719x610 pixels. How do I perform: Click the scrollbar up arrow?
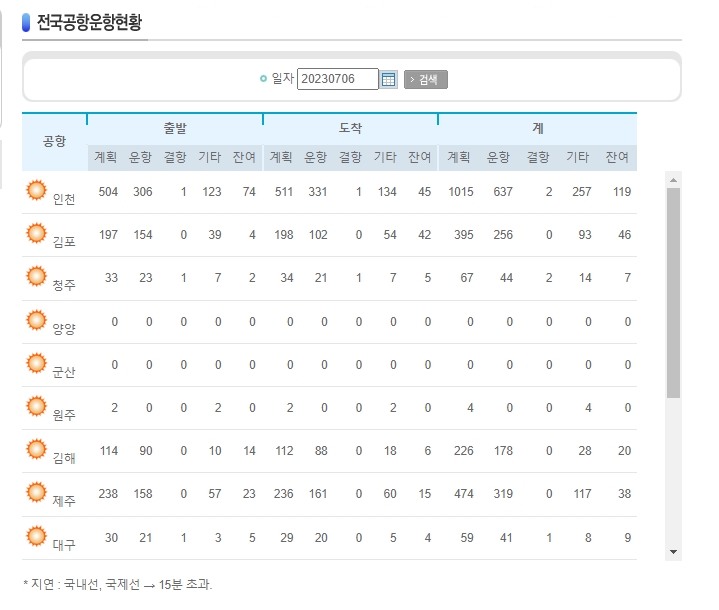(673, 180)
